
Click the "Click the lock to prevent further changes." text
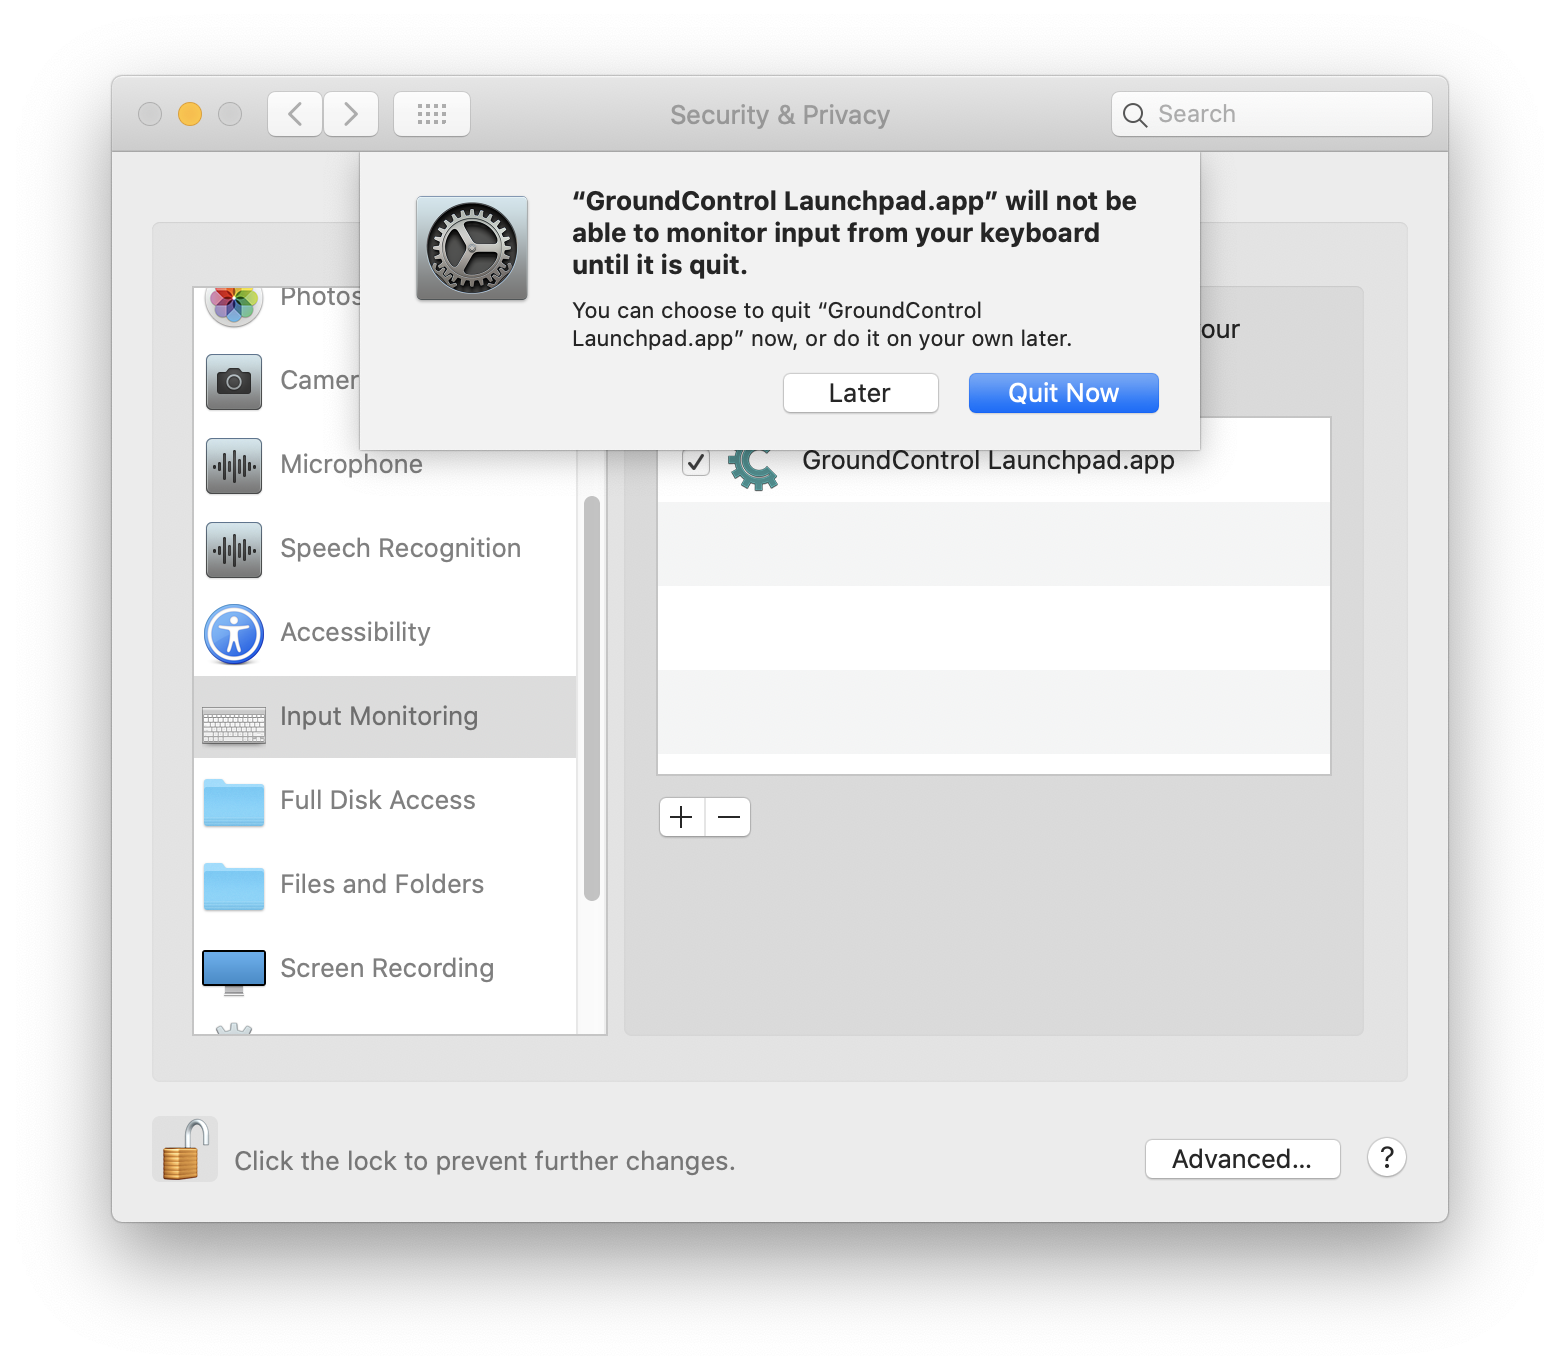(485, 1161)
